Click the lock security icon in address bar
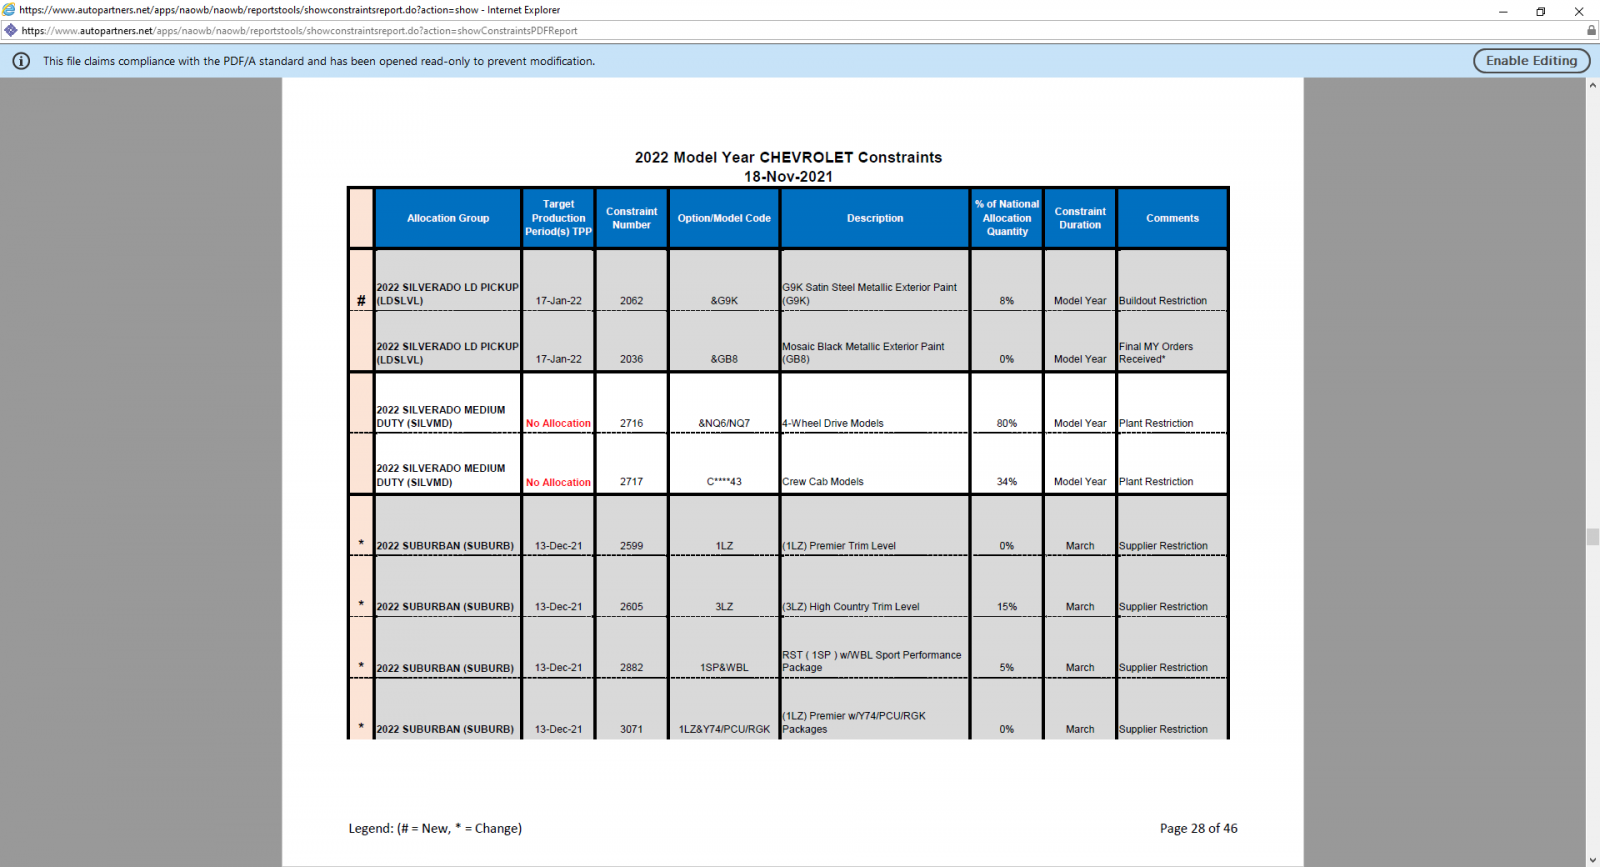 pyautogui.click(x=1591, y=30)
